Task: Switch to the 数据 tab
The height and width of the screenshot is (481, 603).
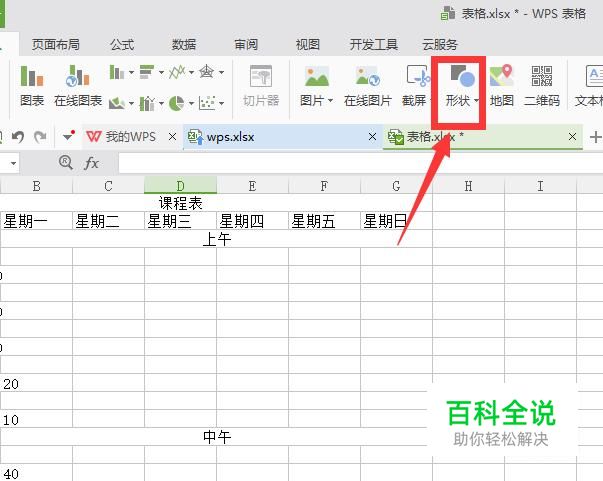Action: [184, 45]
